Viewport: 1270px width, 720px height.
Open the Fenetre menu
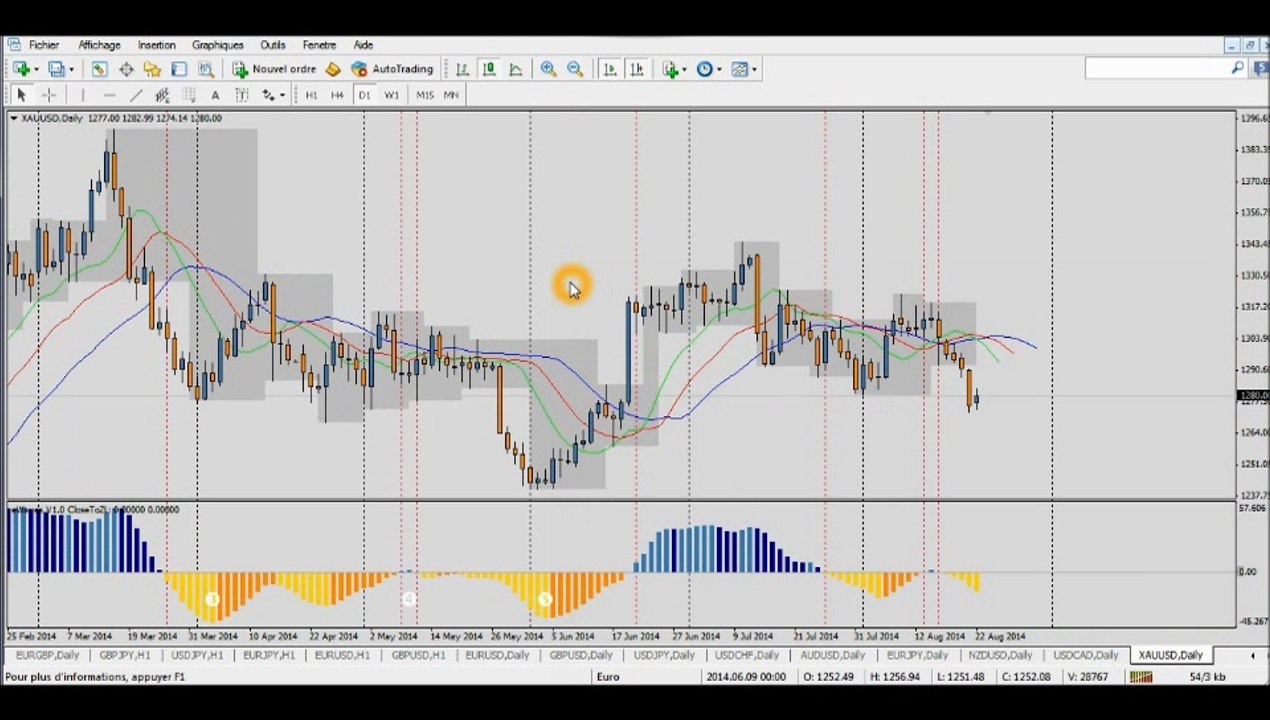(319, 45)
